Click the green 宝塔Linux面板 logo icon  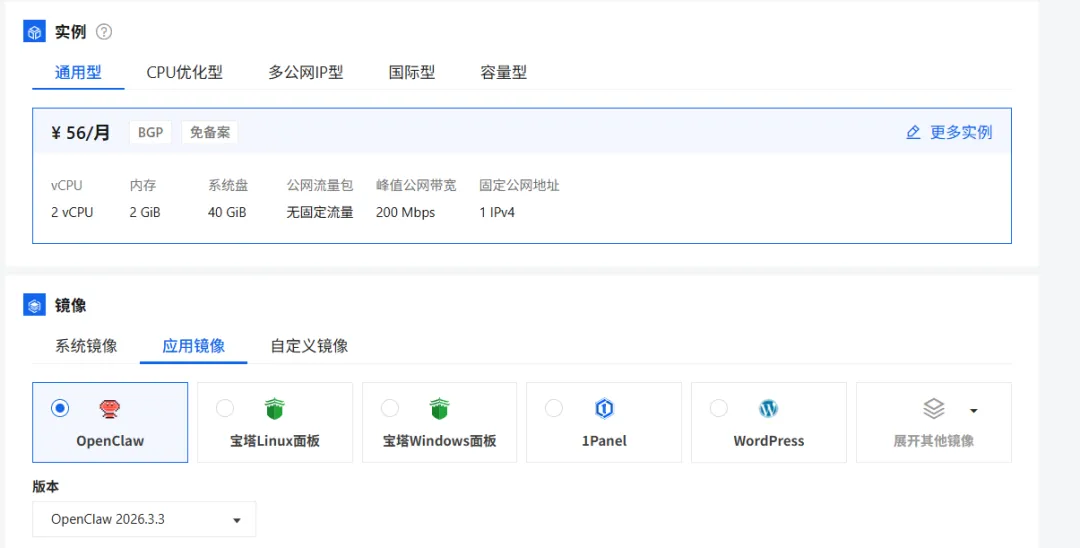(275, 409)
